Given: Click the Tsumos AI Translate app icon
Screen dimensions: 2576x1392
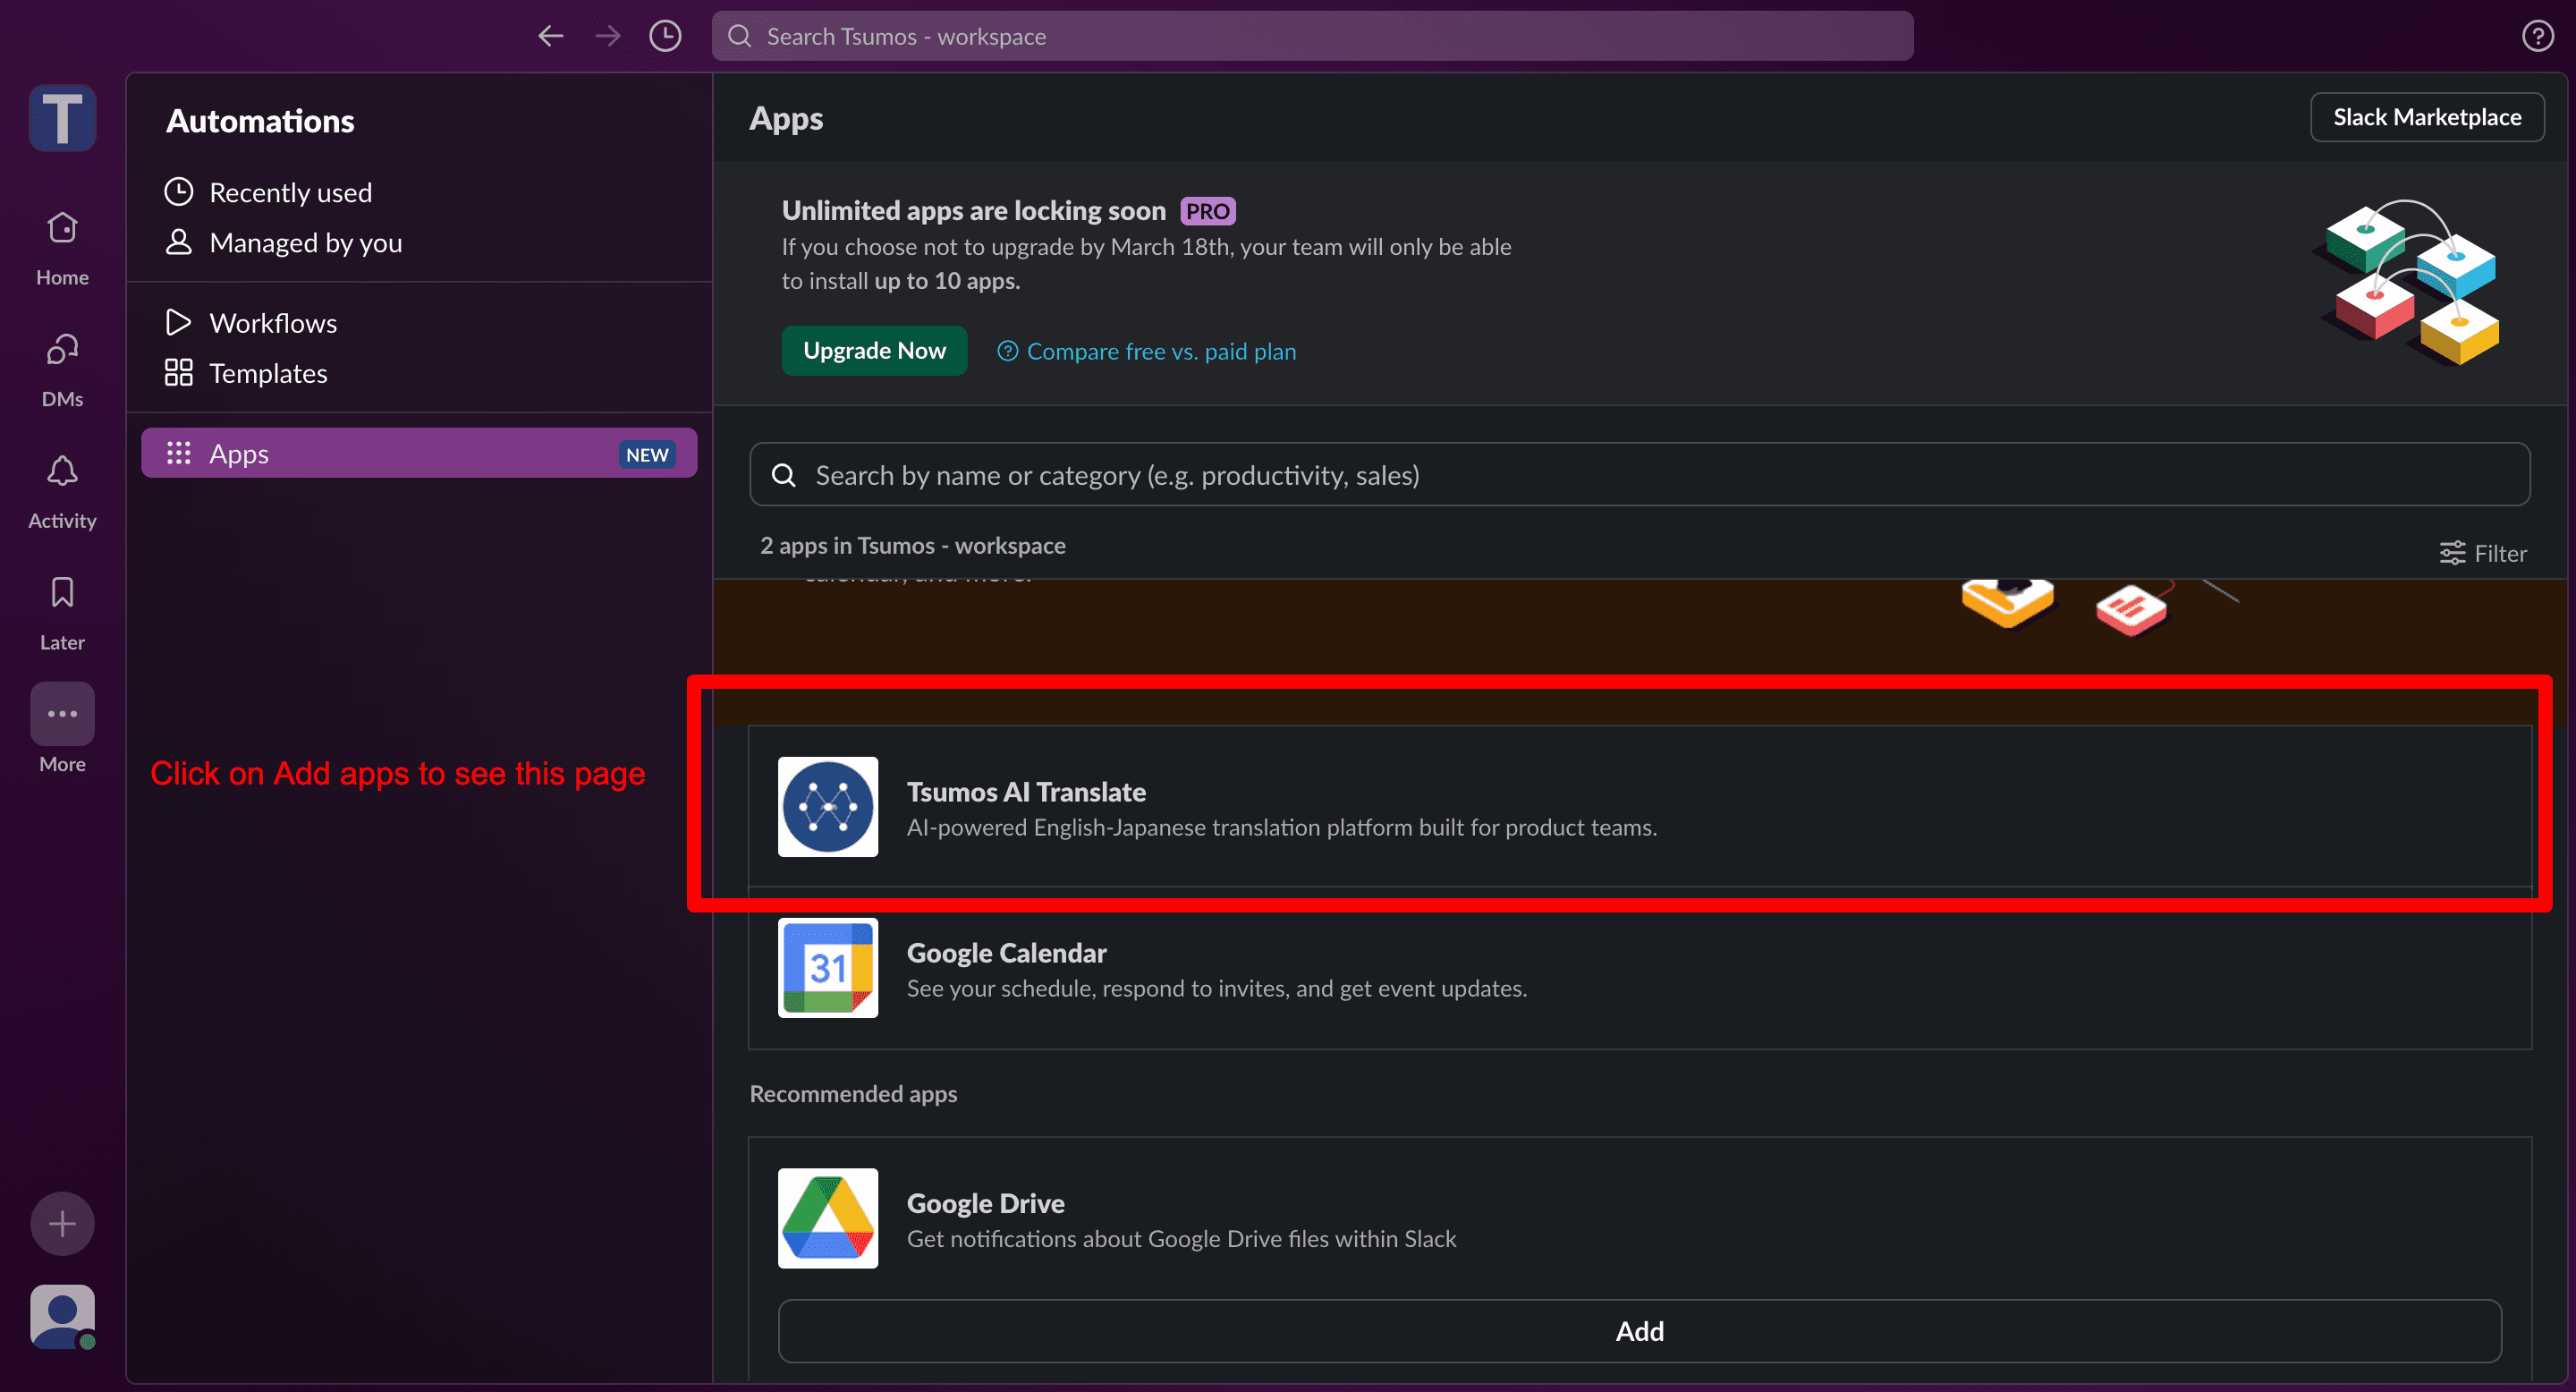Looking at the screenshot, I should point(828,807).
